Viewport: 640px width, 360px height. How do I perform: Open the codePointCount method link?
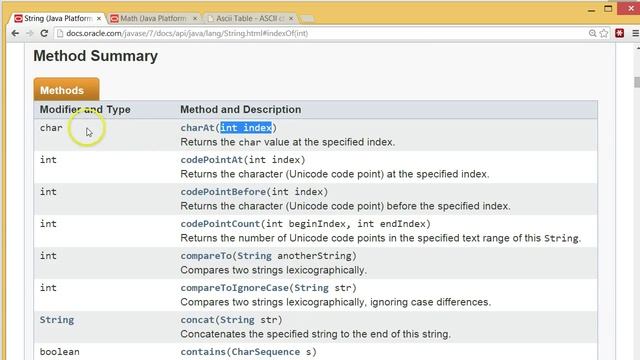click(220, 224)
